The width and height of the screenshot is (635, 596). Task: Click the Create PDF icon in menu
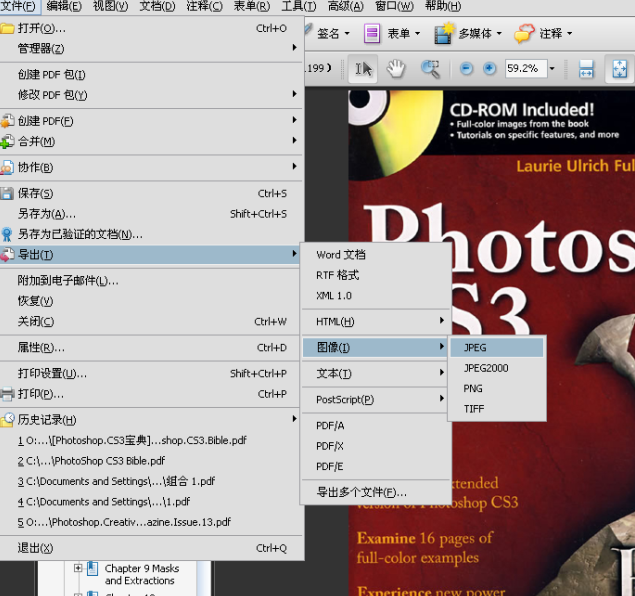(7, 121)
